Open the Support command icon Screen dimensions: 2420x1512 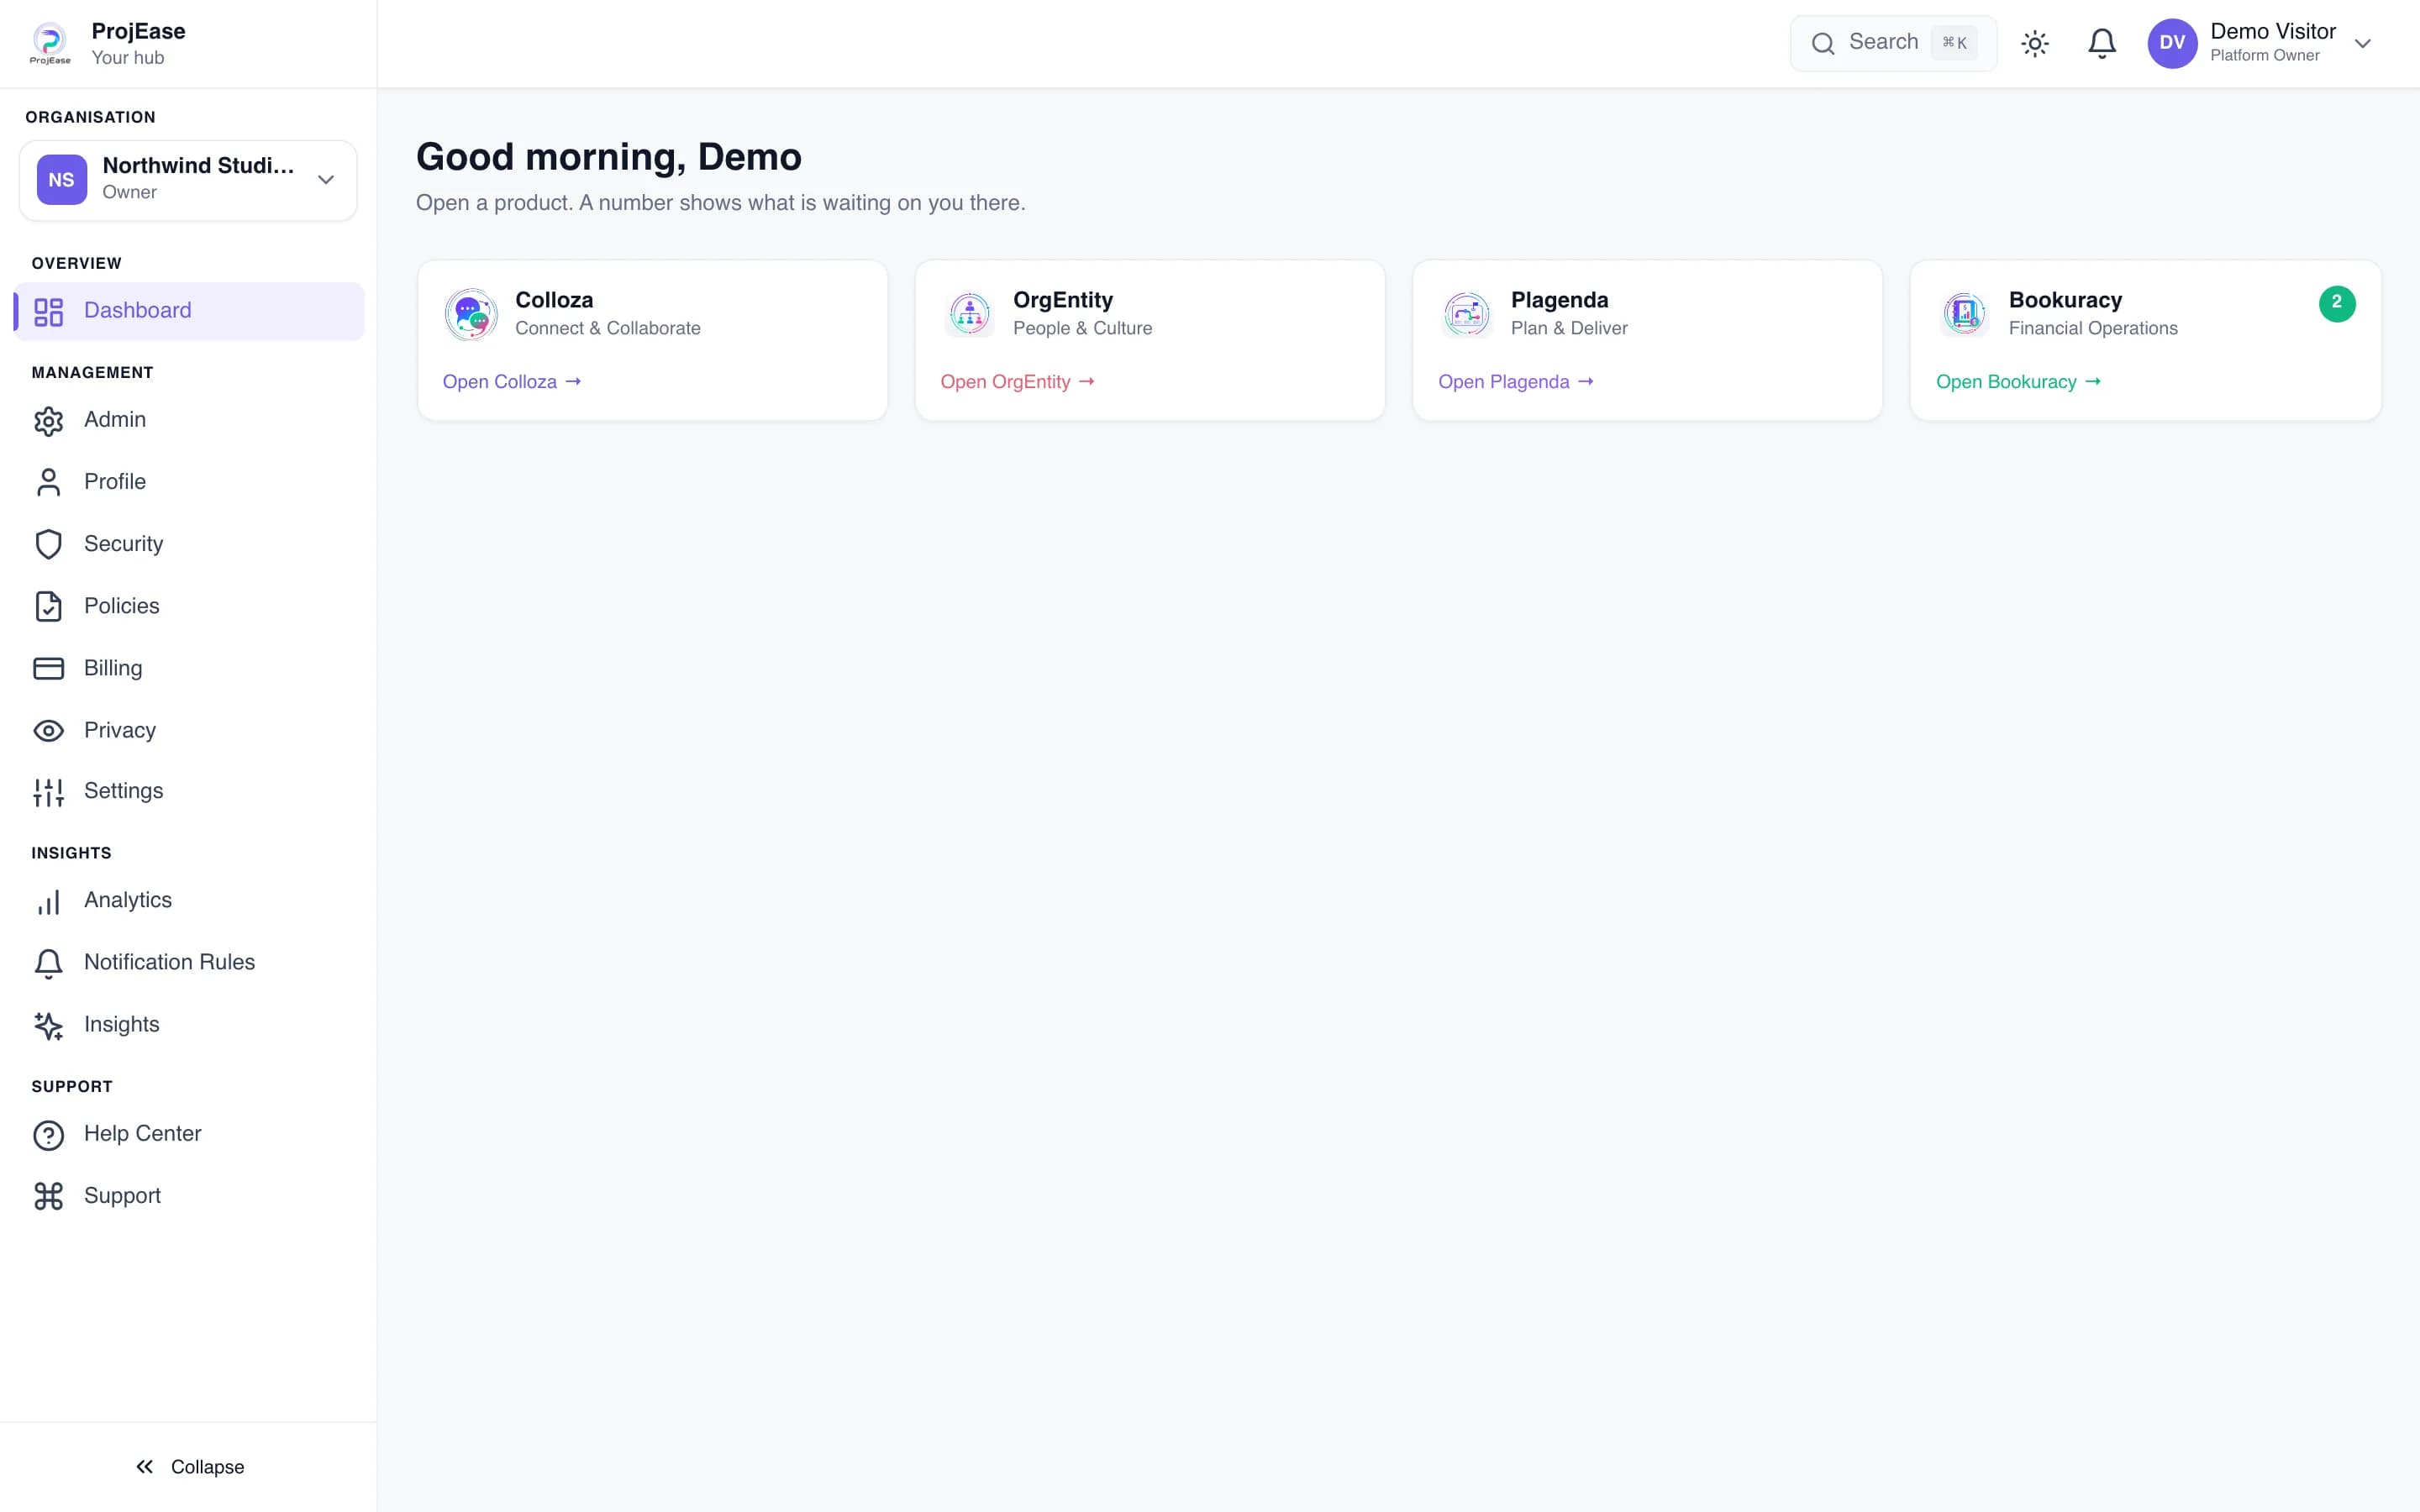(48, 1197)
